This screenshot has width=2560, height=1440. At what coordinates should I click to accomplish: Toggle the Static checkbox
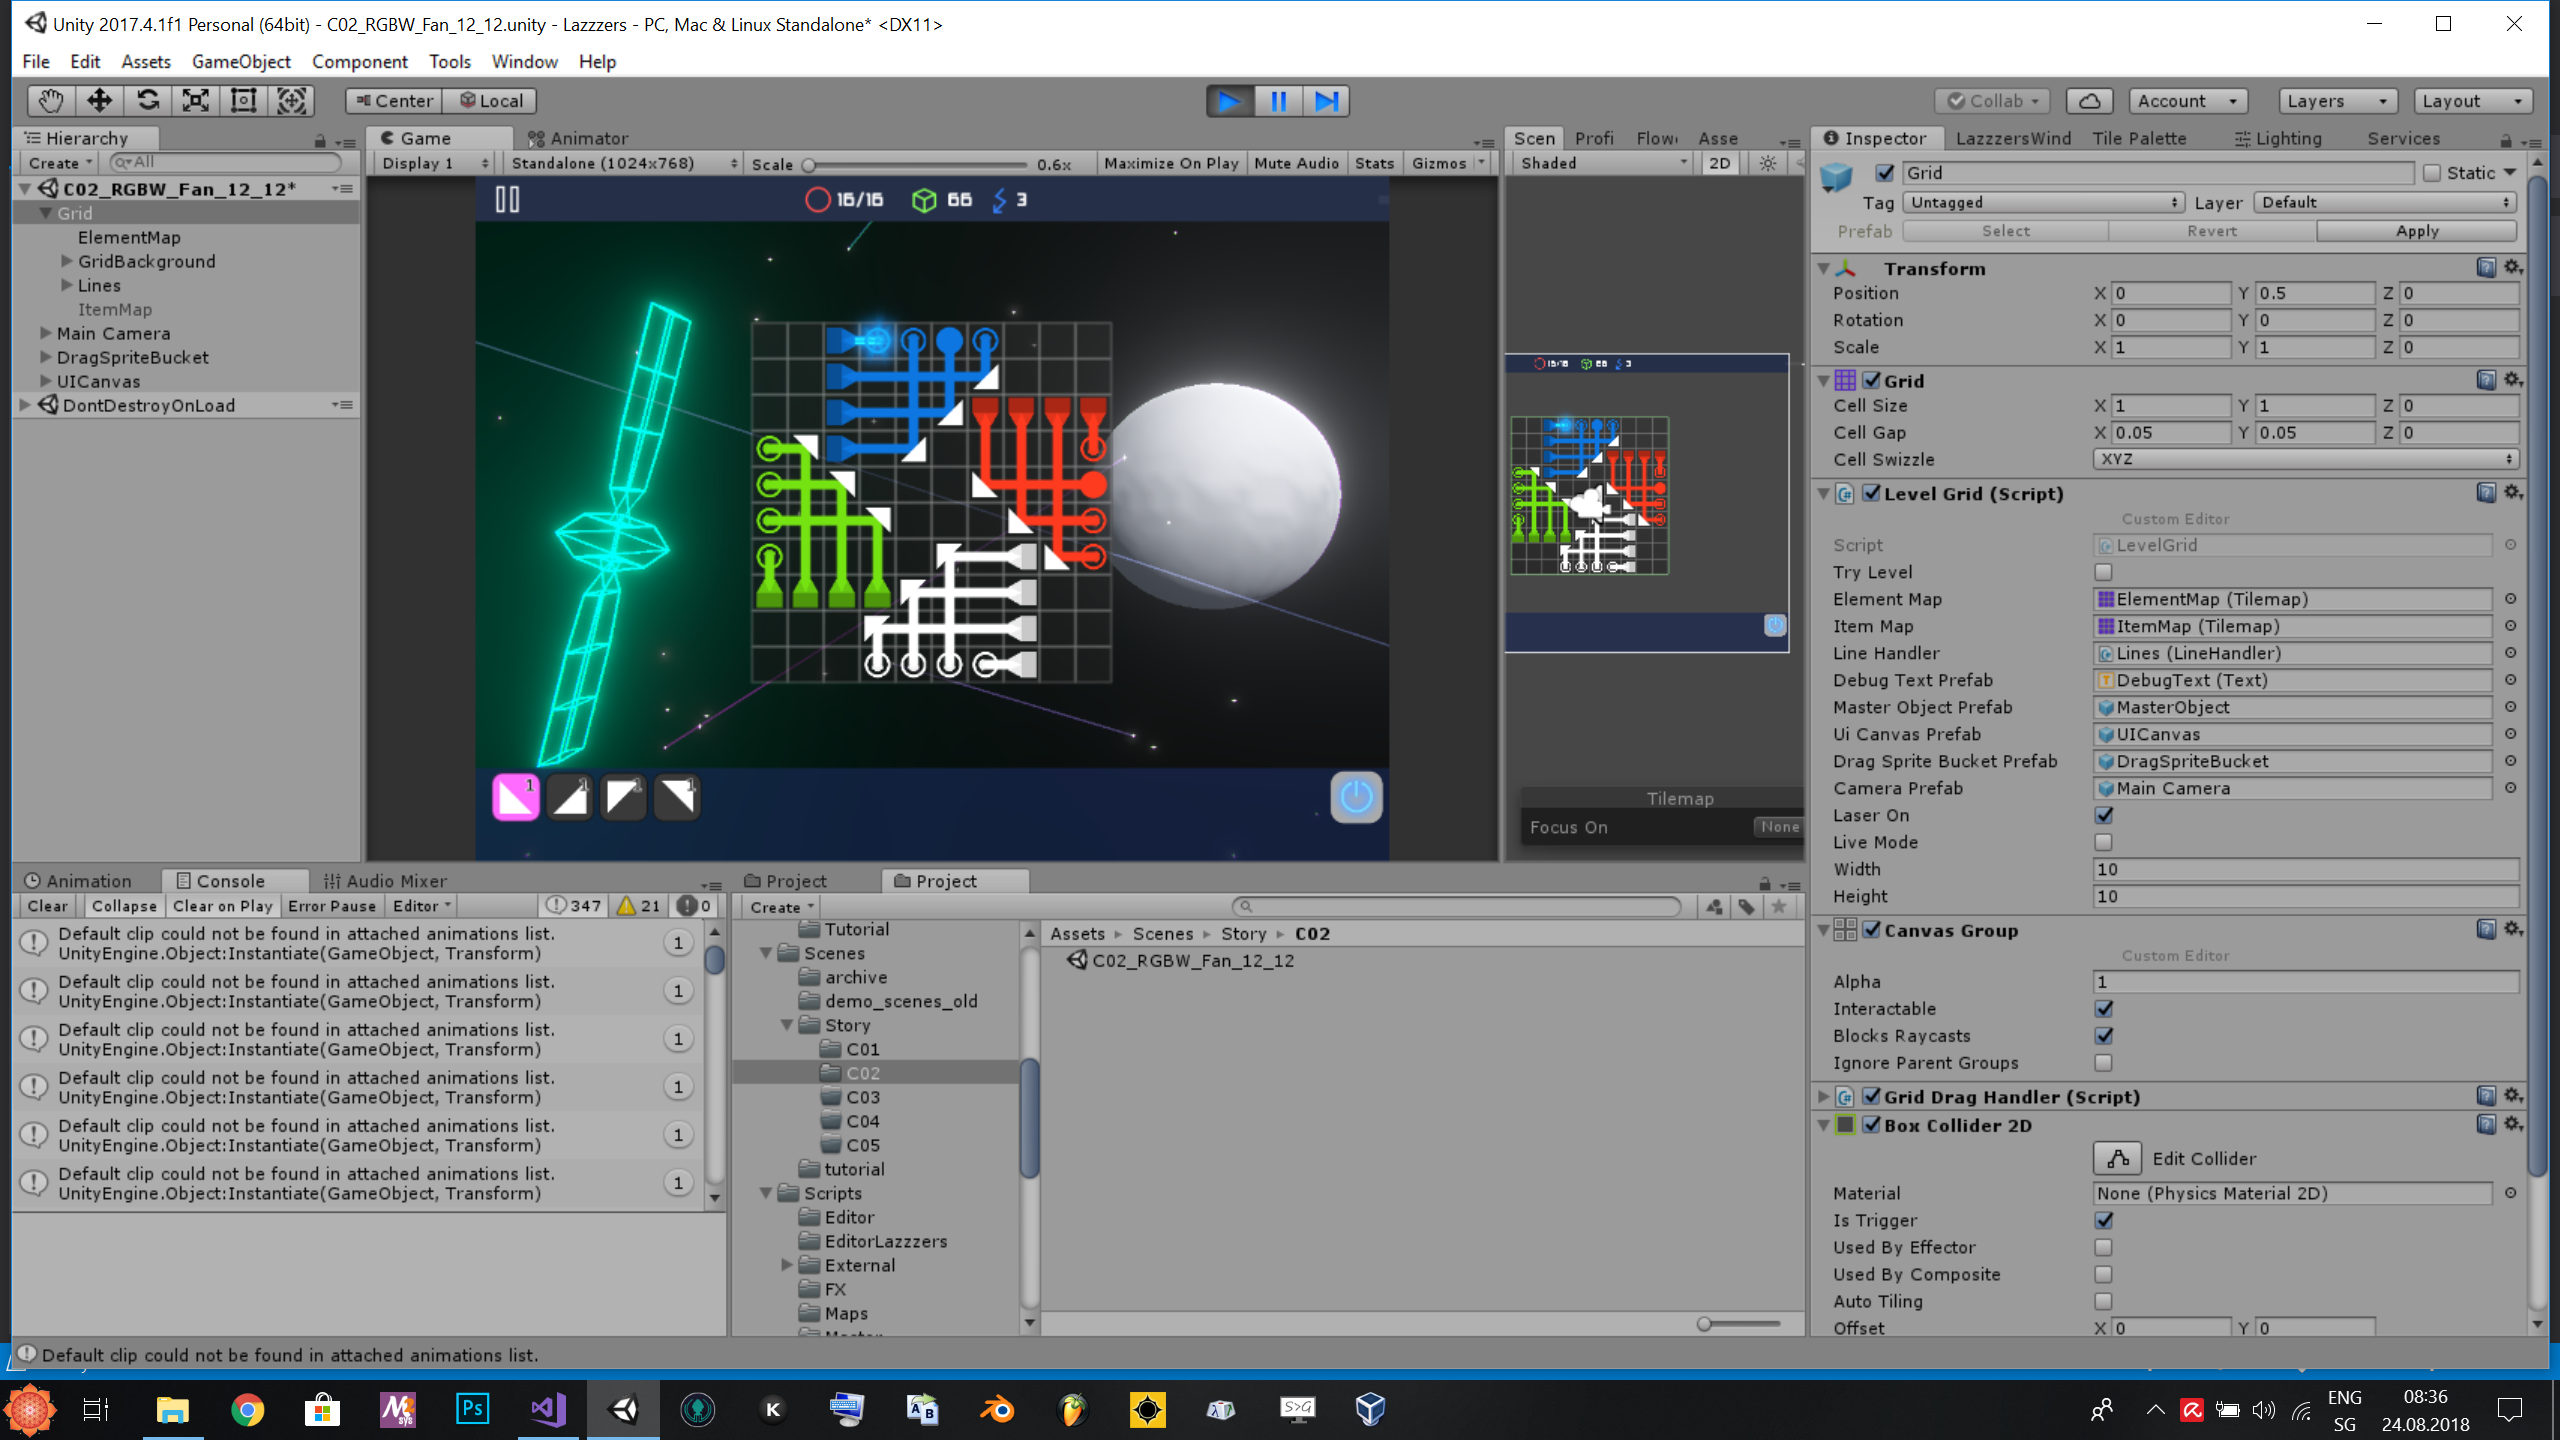click(2432, 173)
